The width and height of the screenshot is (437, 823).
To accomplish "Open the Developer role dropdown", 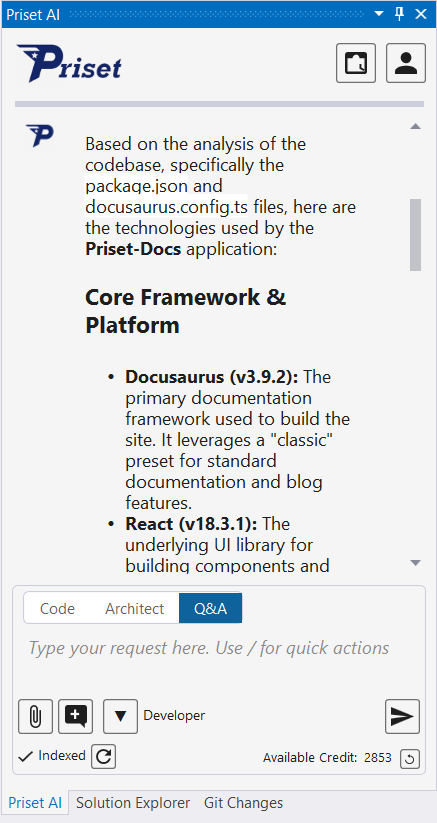I will coord(120,716).
